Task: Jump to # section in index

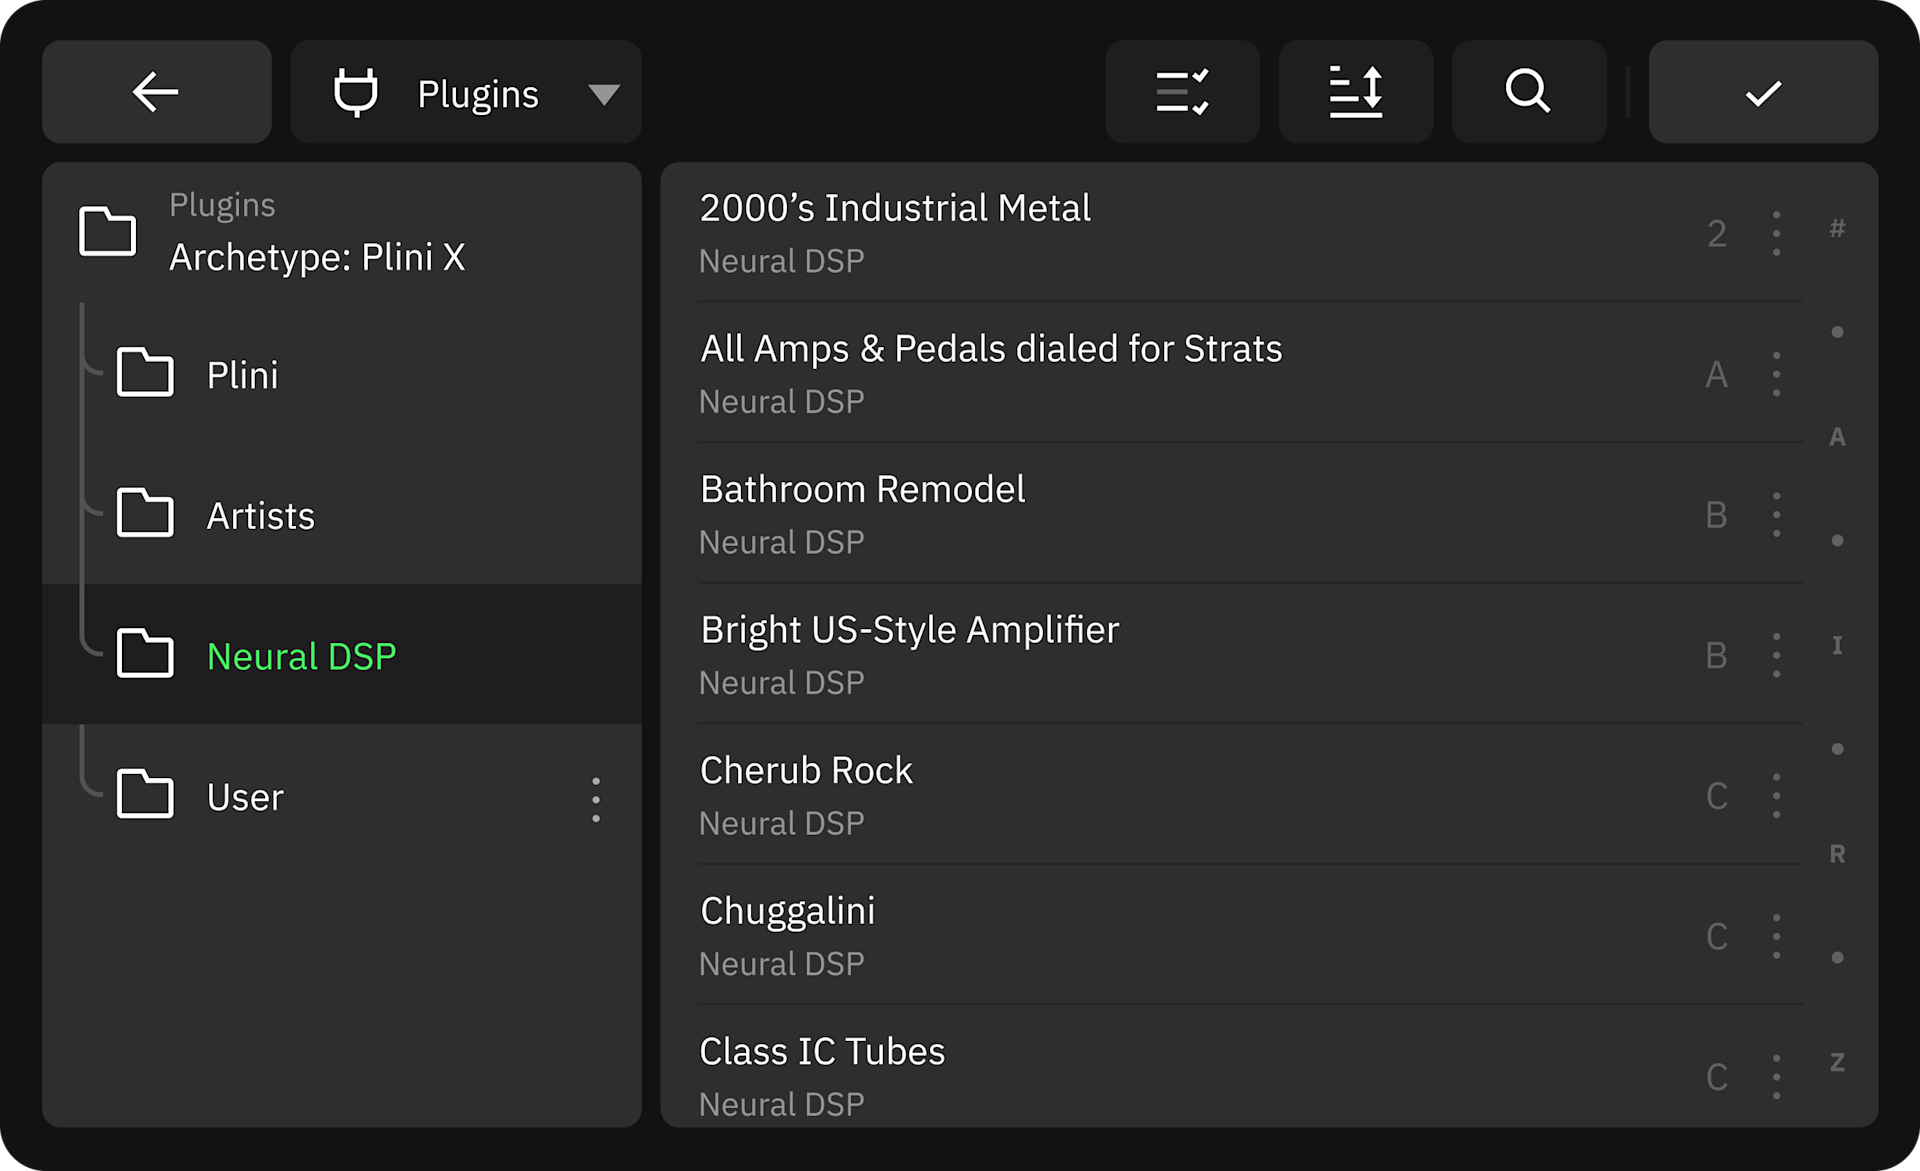Action: pyautogui.click(x=1837, y=229)
